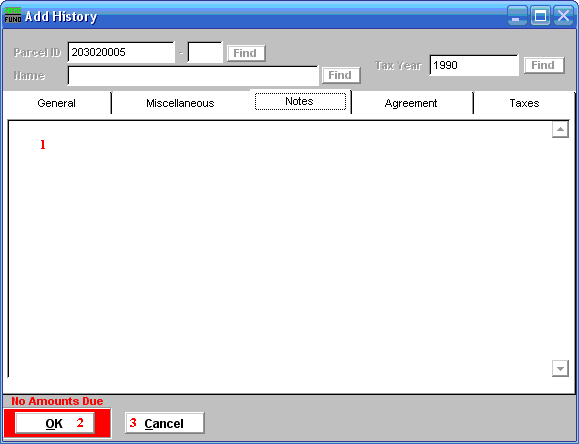579x444 pixels.
Task: Close the Add History window
Action: pos(563,16)
